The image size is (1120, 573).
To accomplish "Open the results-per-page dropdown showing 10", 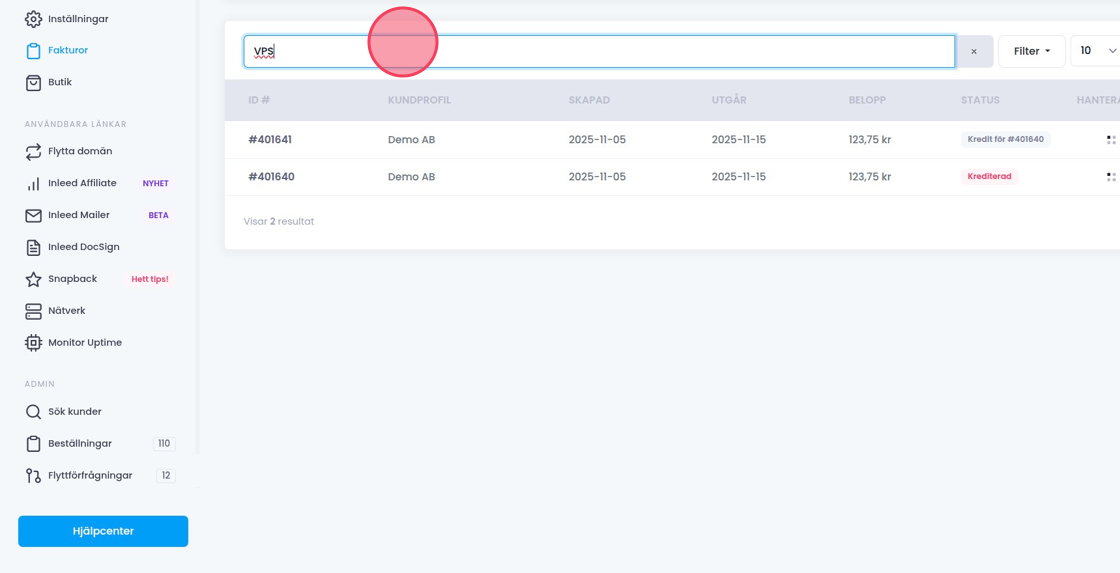I will pos(1096,51).
